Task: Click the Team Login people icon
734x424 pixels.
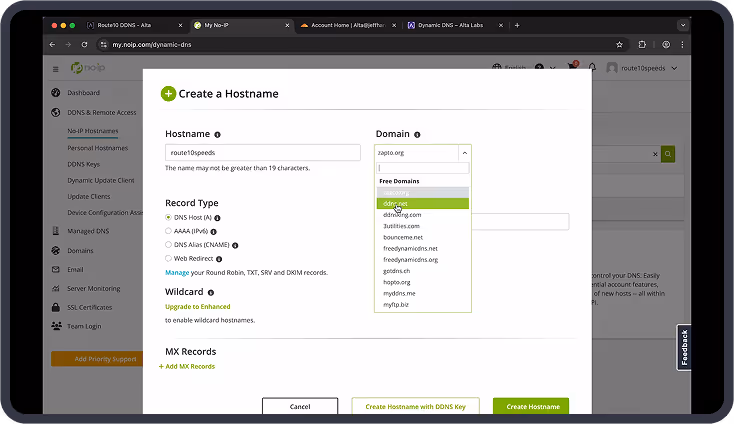Action: (56, 326)
